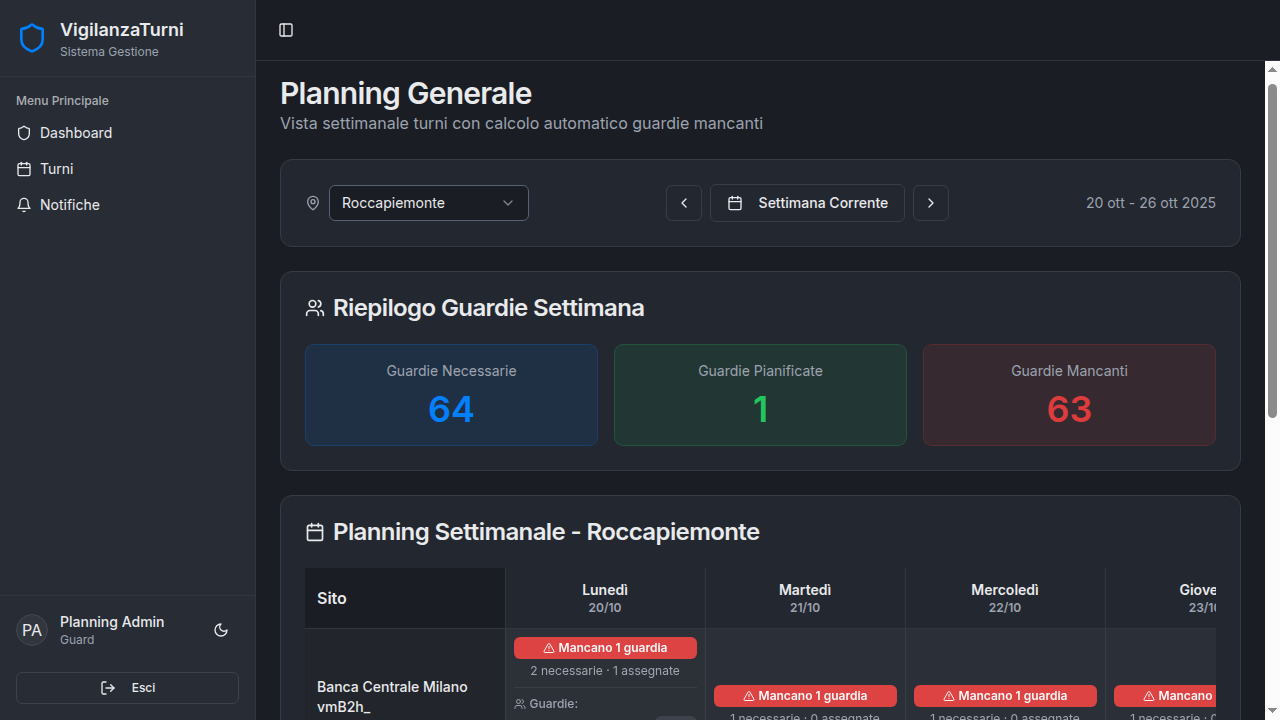Click the location pin icon

click(313, 203)
